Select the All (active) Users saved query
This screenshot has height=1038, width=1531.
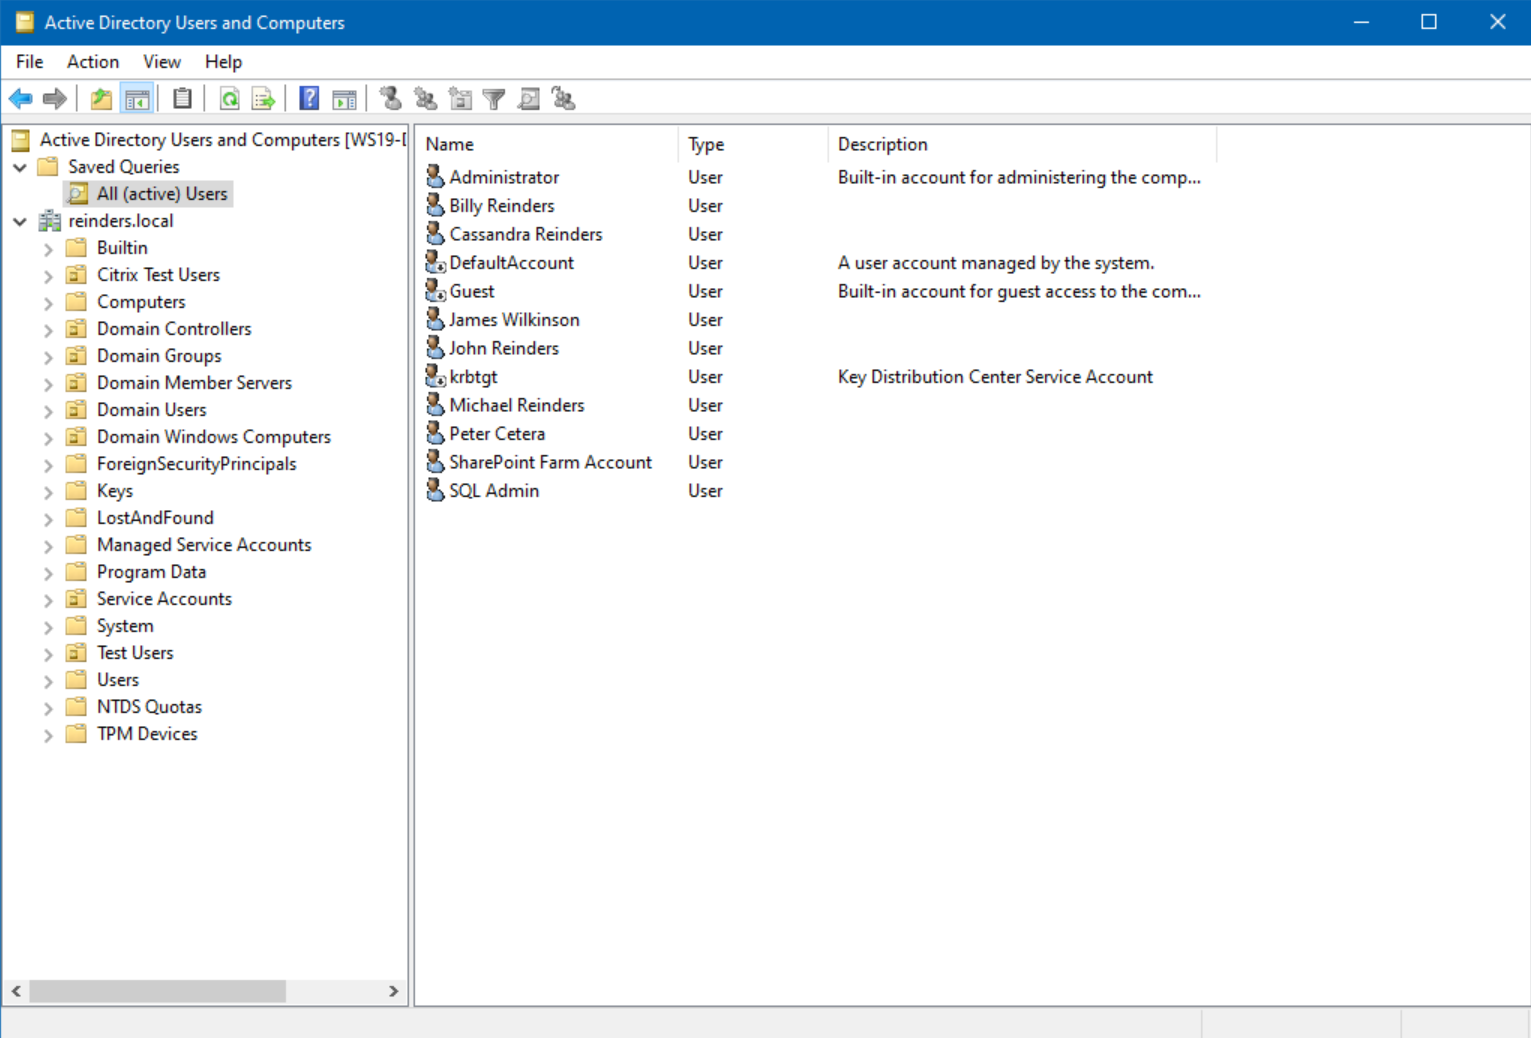tap(161, 193)
